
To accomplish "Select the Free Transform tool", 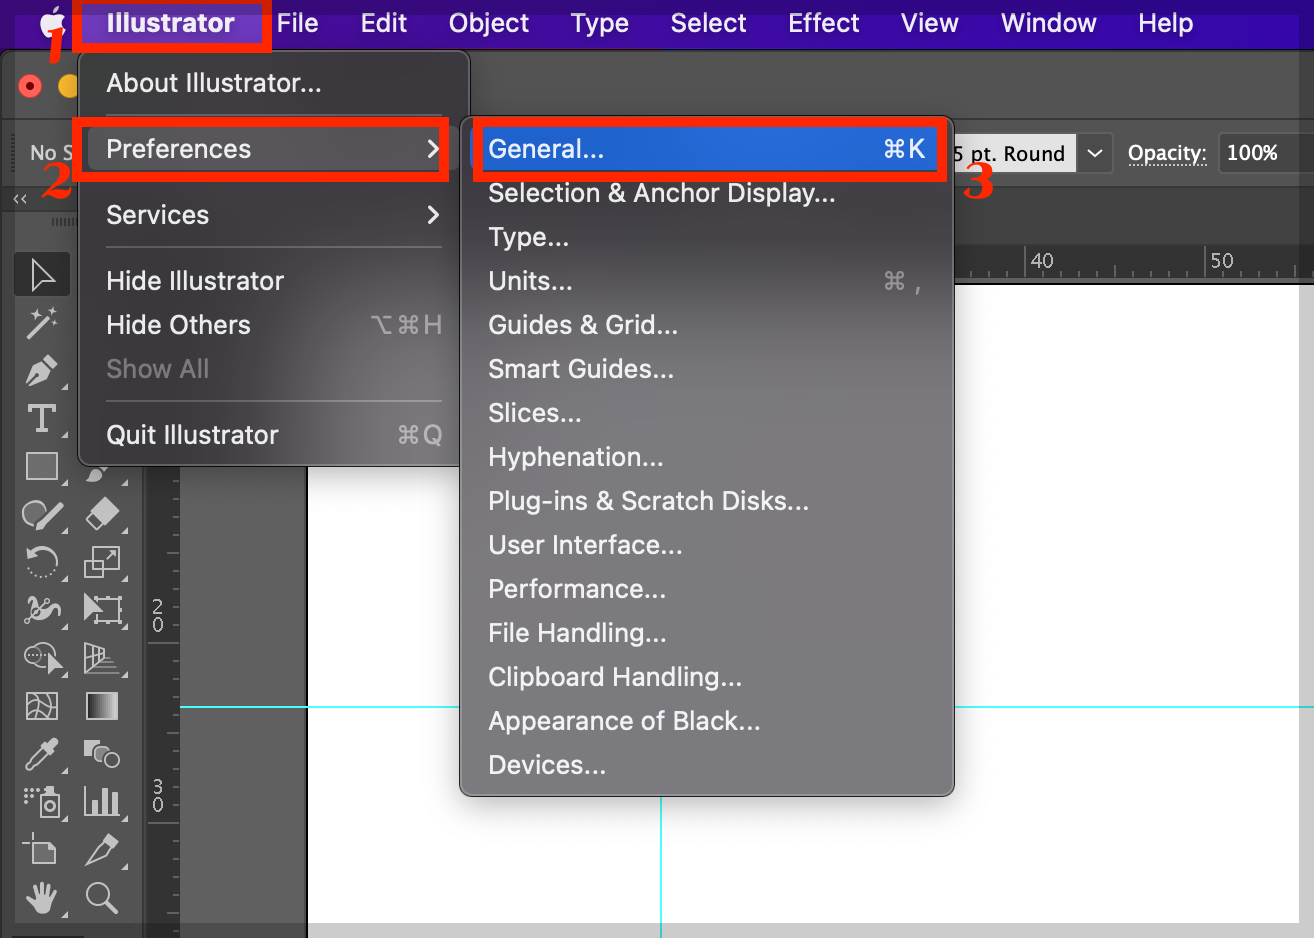I will pyautogui.click(x=102, y=609).
